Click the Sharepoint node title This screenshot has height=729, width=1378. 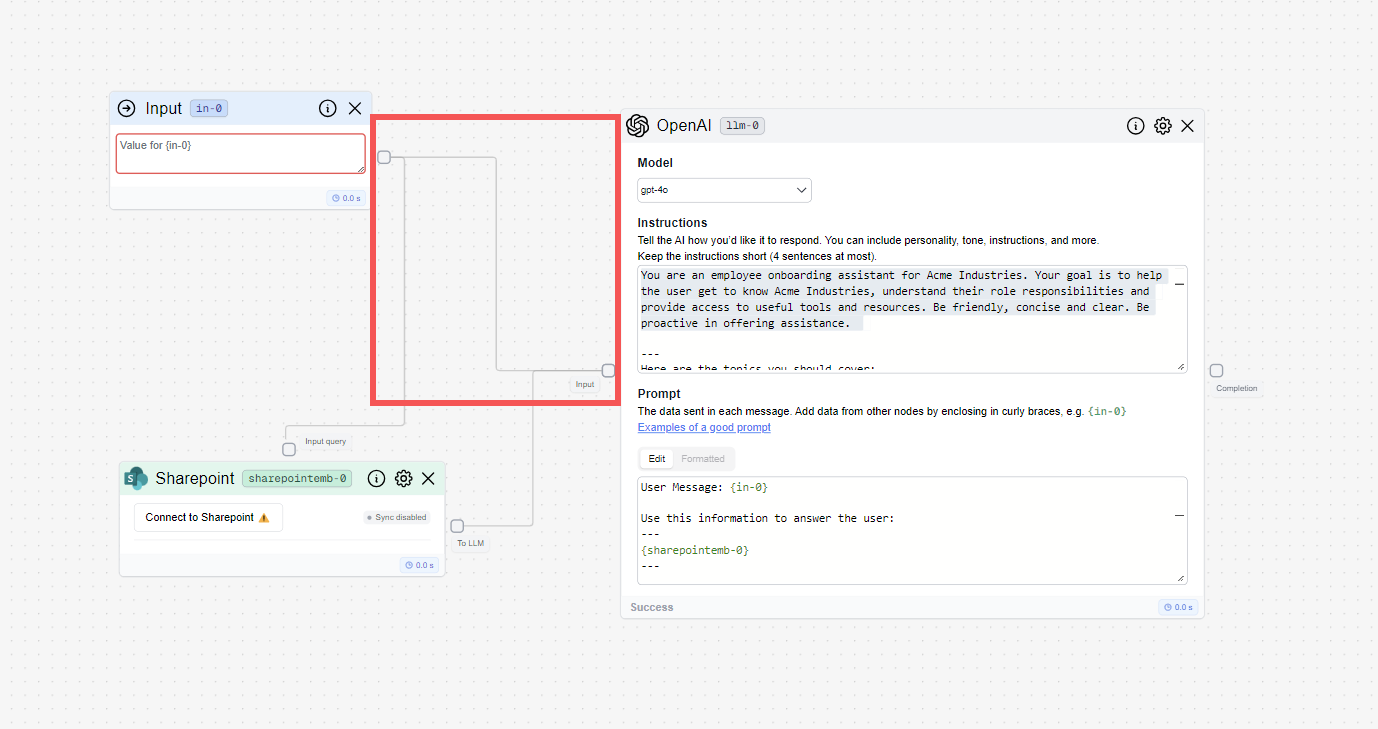[195, 478]
